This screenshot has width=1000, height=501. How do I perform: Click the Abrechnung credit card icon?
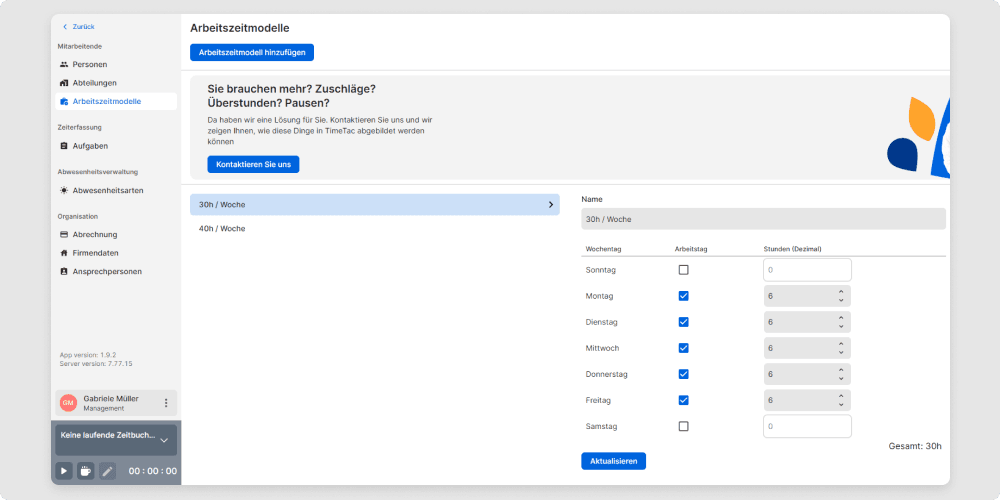(64, 235)
